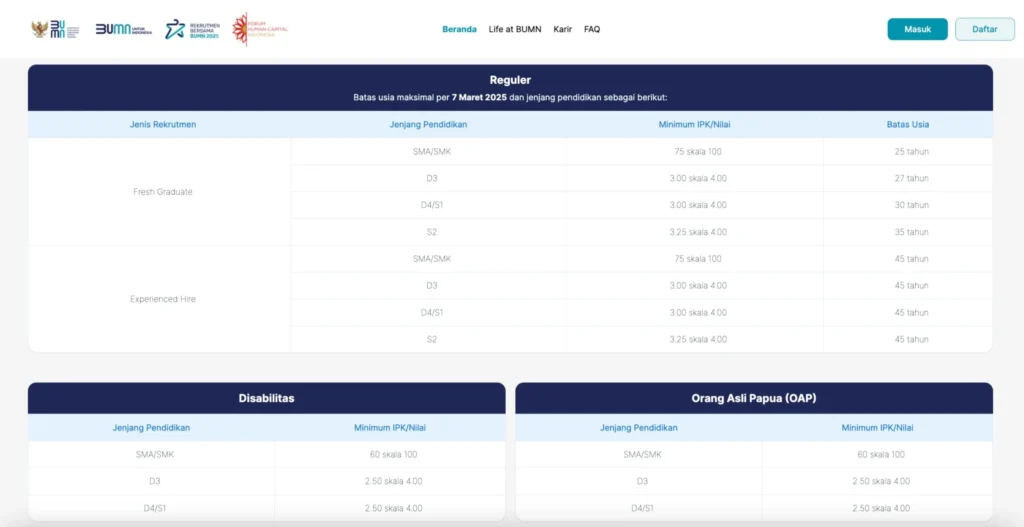The image size is (1024, 527).
Task: Click Jenjang Pendidikan header in Disabilitas table
Action: [152, 428]
